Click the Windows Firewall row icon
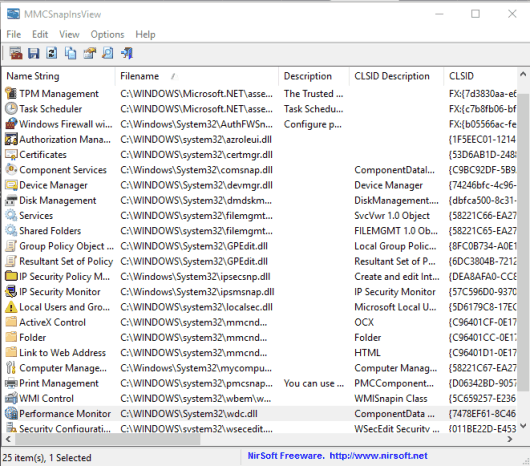The image size is (530, 466). coord(11,124)
